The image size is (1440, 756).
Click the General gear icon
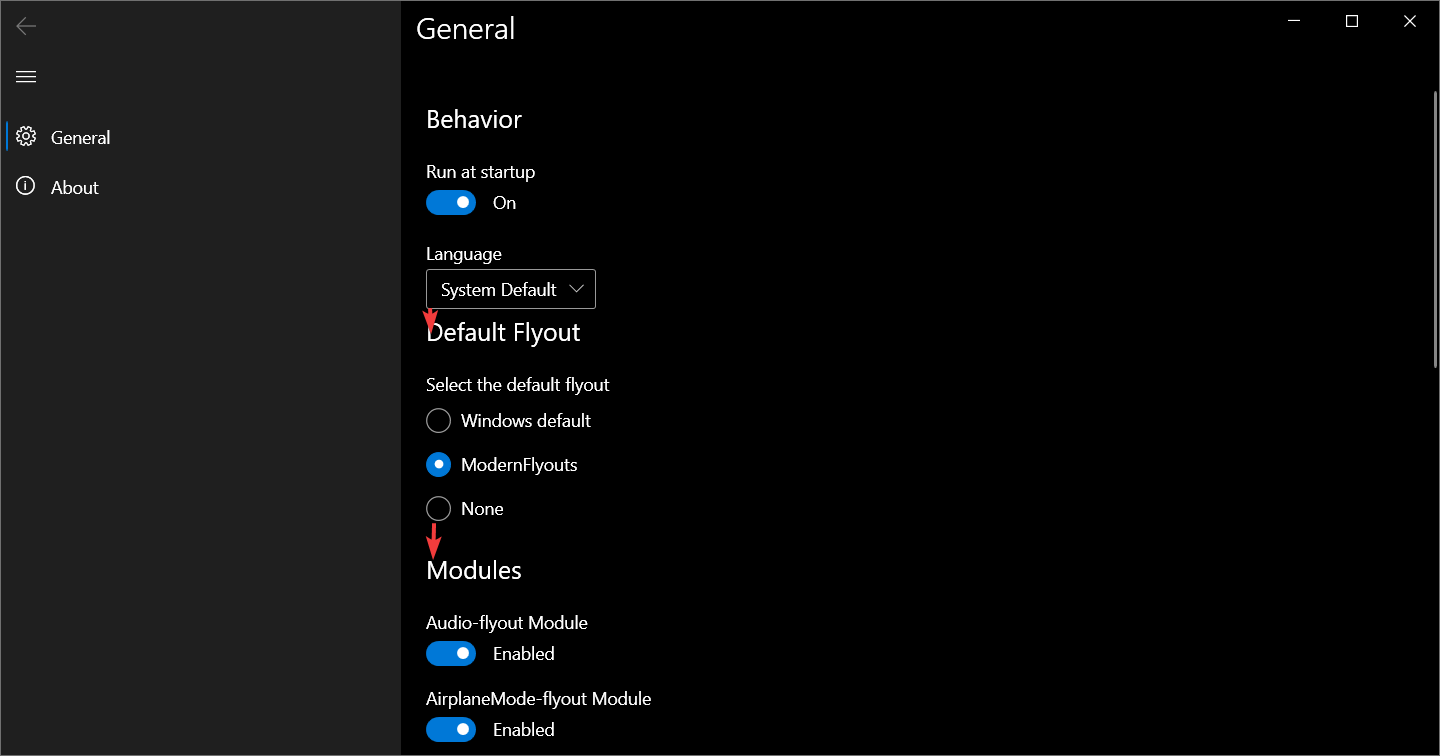26,137
